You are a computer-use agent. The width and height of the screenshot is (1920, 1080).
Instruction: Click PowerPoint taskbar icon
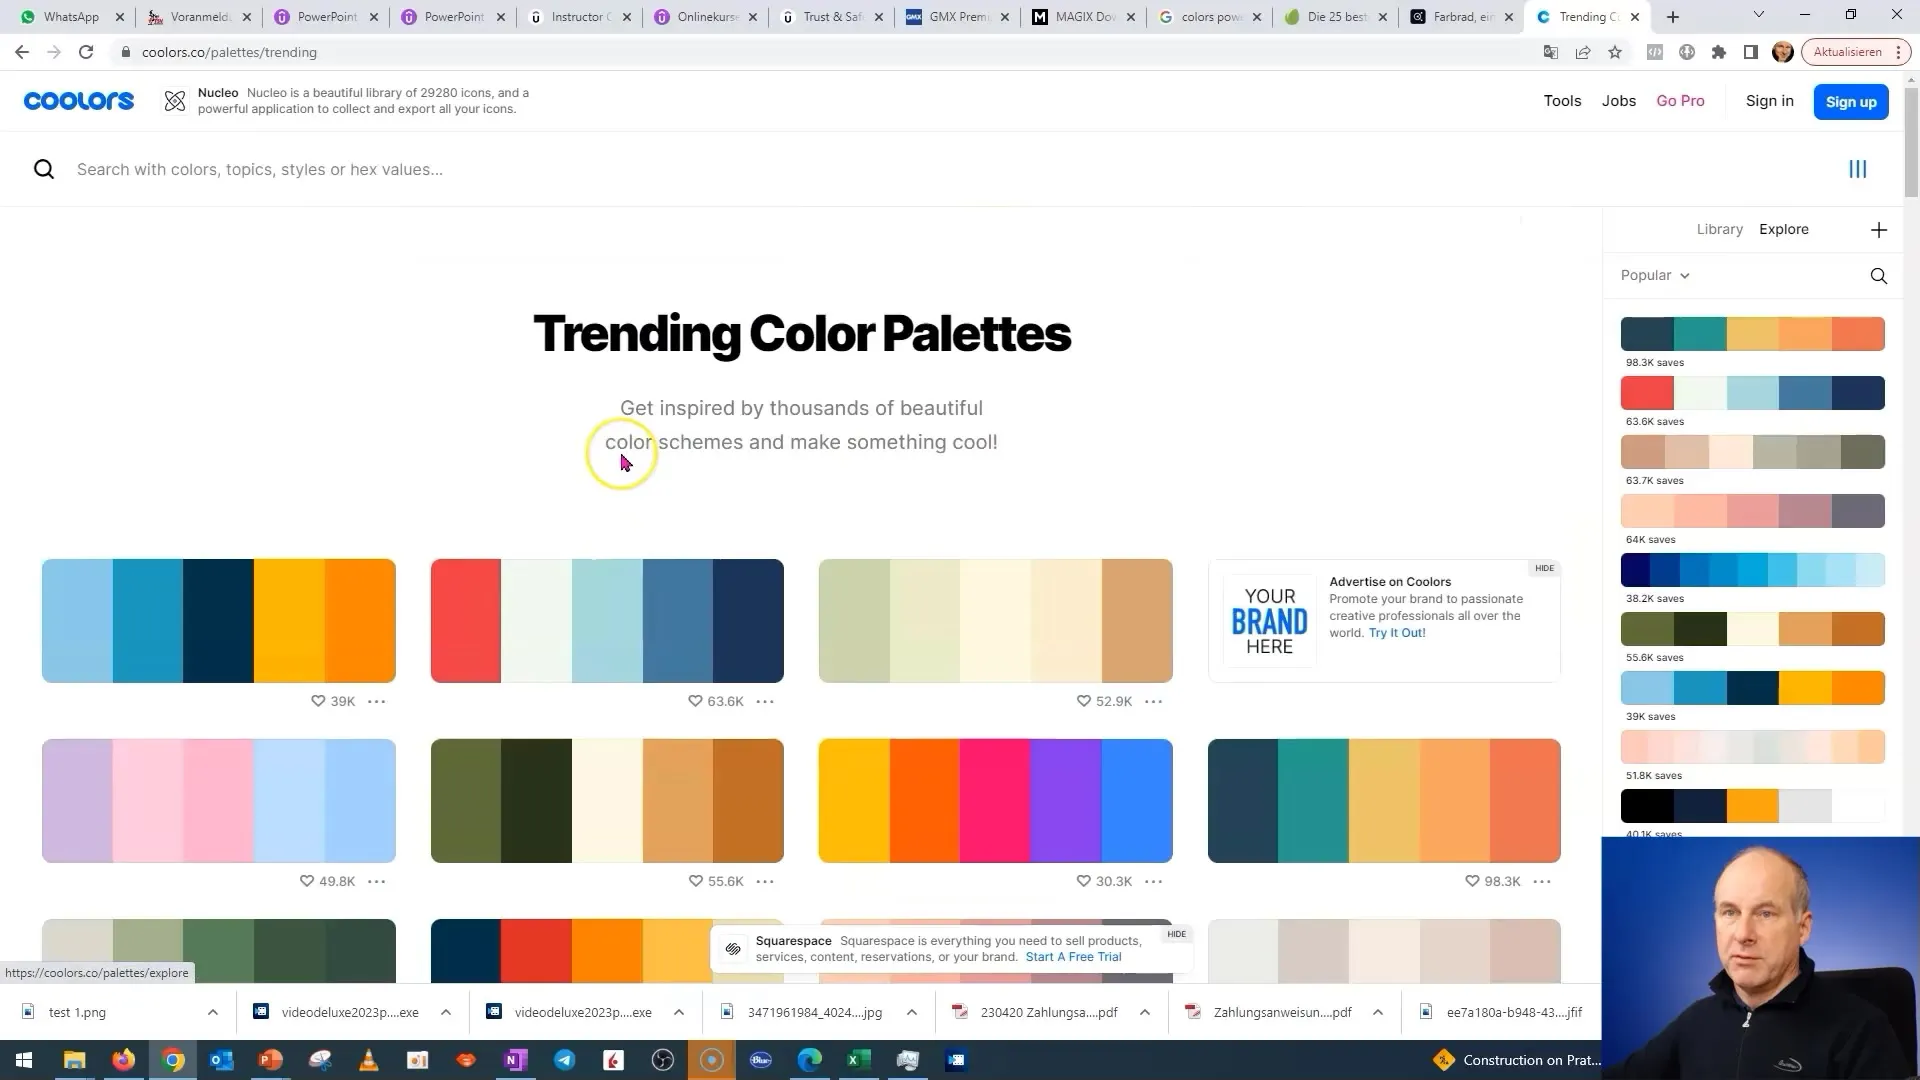pos(270,1059)
